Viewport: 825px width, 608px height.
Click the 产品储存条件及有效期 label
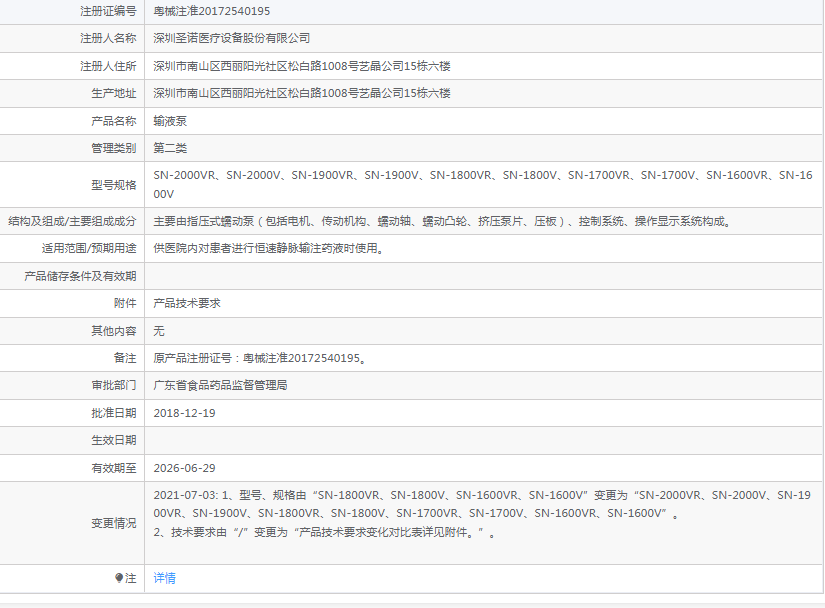(x=81, y=276)
